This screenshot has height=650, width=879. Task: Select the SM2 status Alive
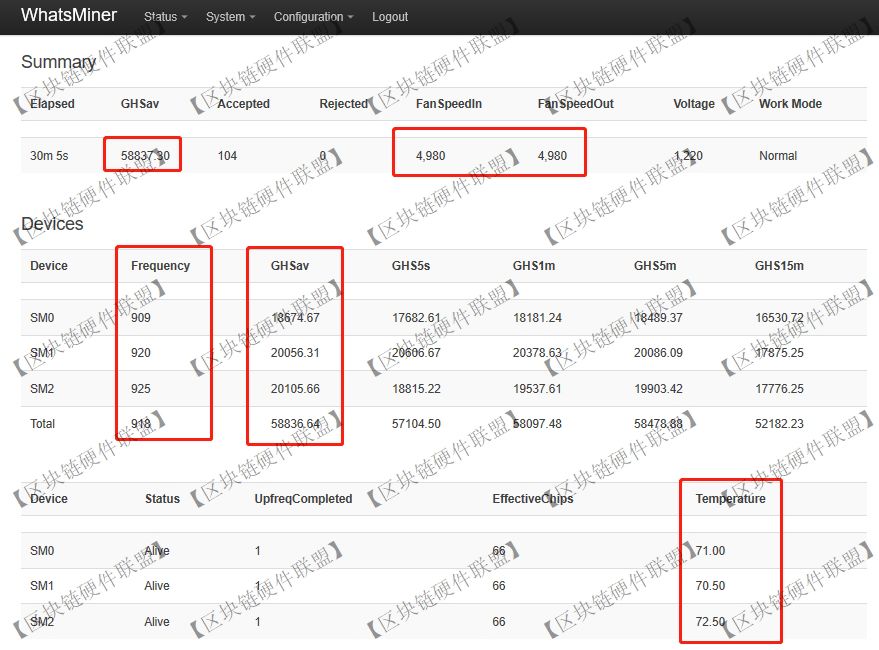157,622
